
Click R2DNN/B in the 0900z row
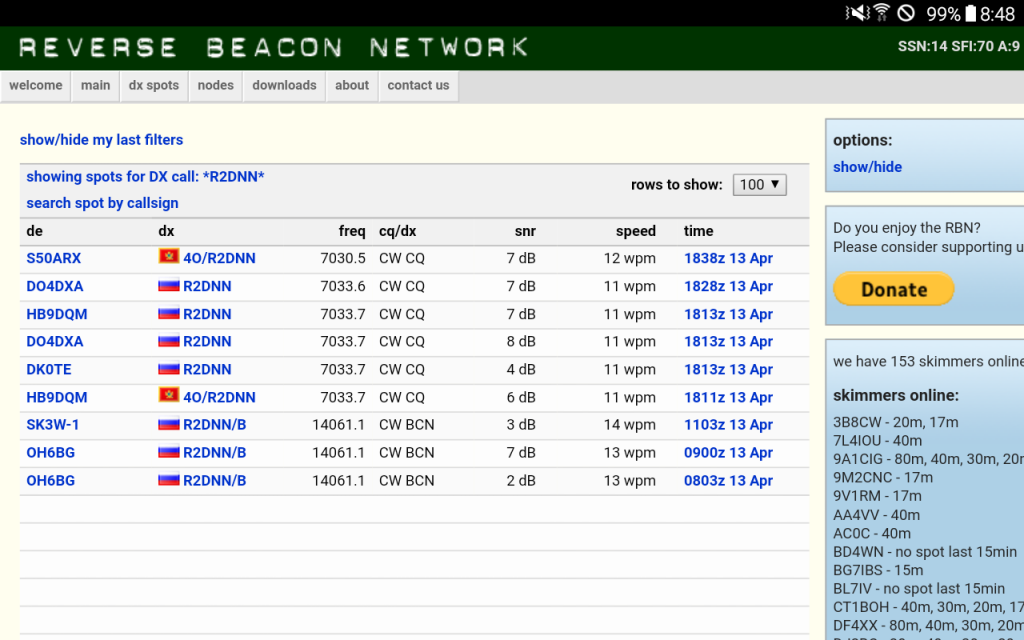215,453
